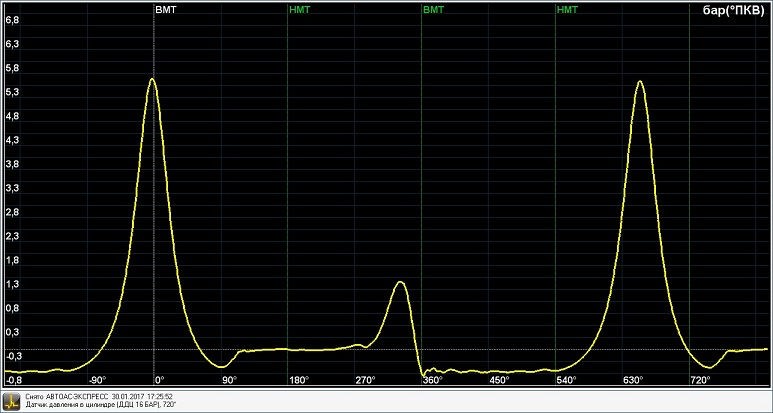This screenshot has height=413, width=773.
Task: Click the 0° crank angle label
Action: (160, 380)
